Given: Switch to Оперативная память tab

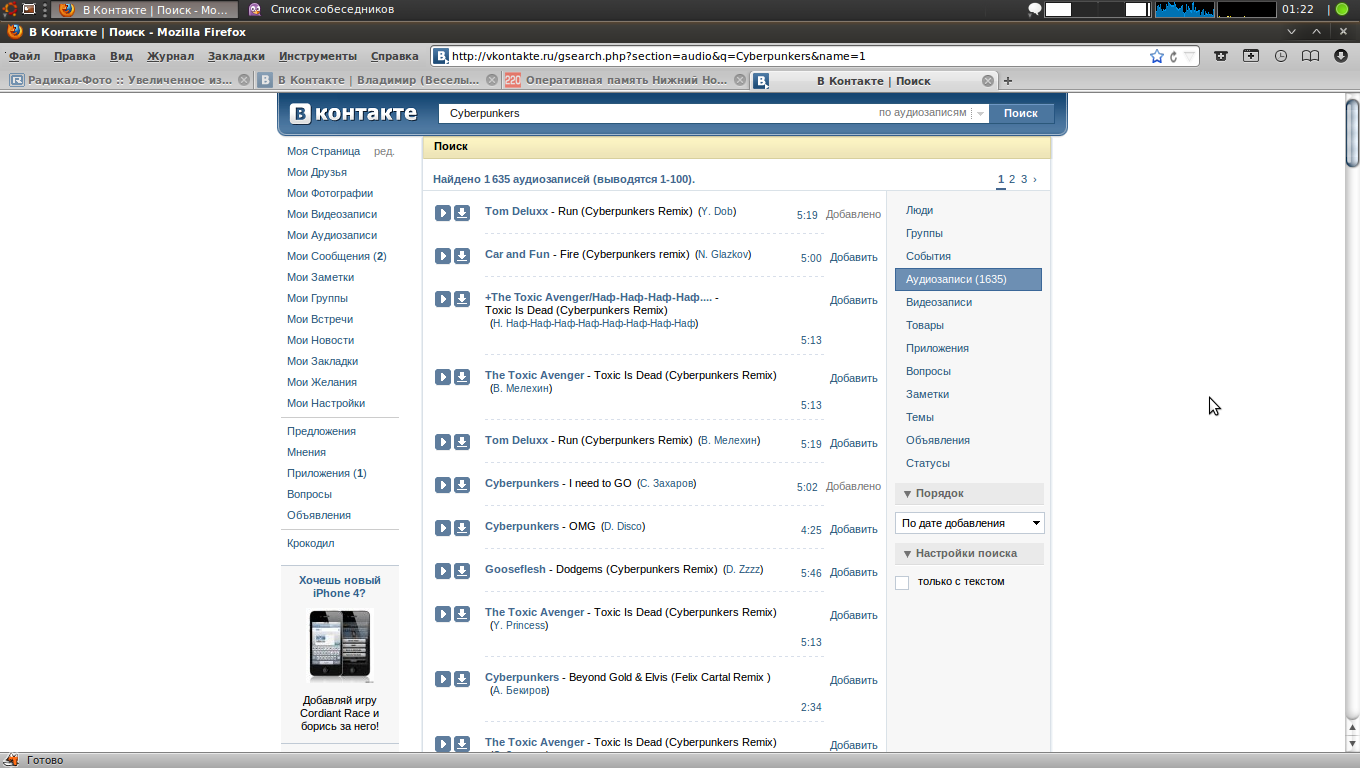Looking at the screenshot, I should (x=625, y=81).
